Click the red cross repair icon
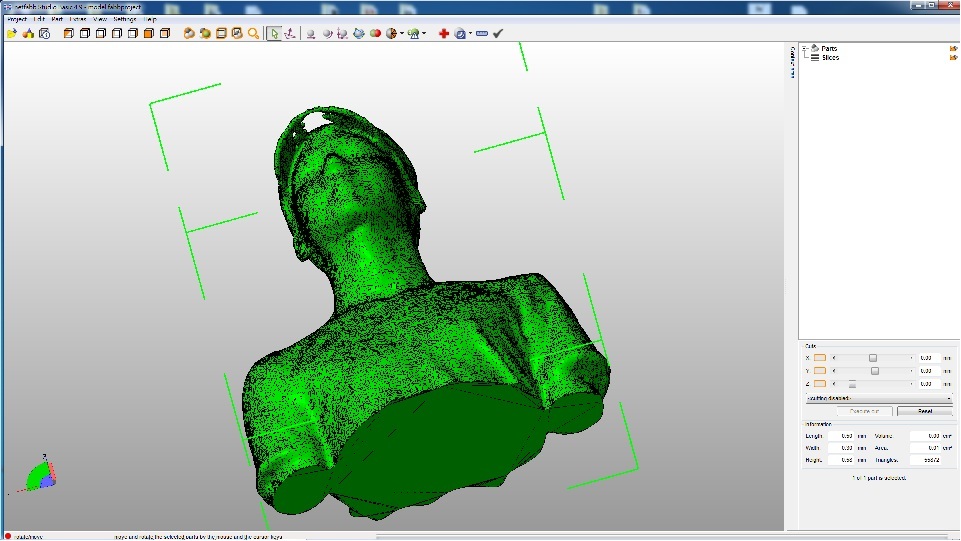The image size is (961, 541). pyautogui.click(x=444, y=33)
